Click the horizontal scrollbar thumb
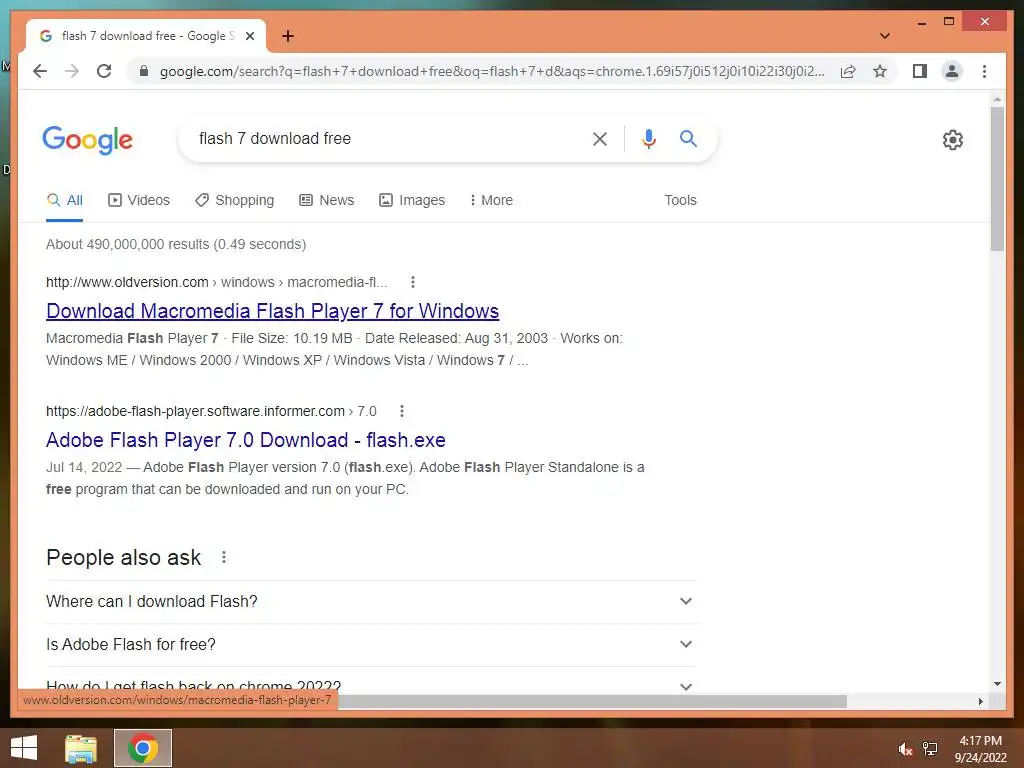1024x768 pixels. pyautogui.click(x=592, y=701)
